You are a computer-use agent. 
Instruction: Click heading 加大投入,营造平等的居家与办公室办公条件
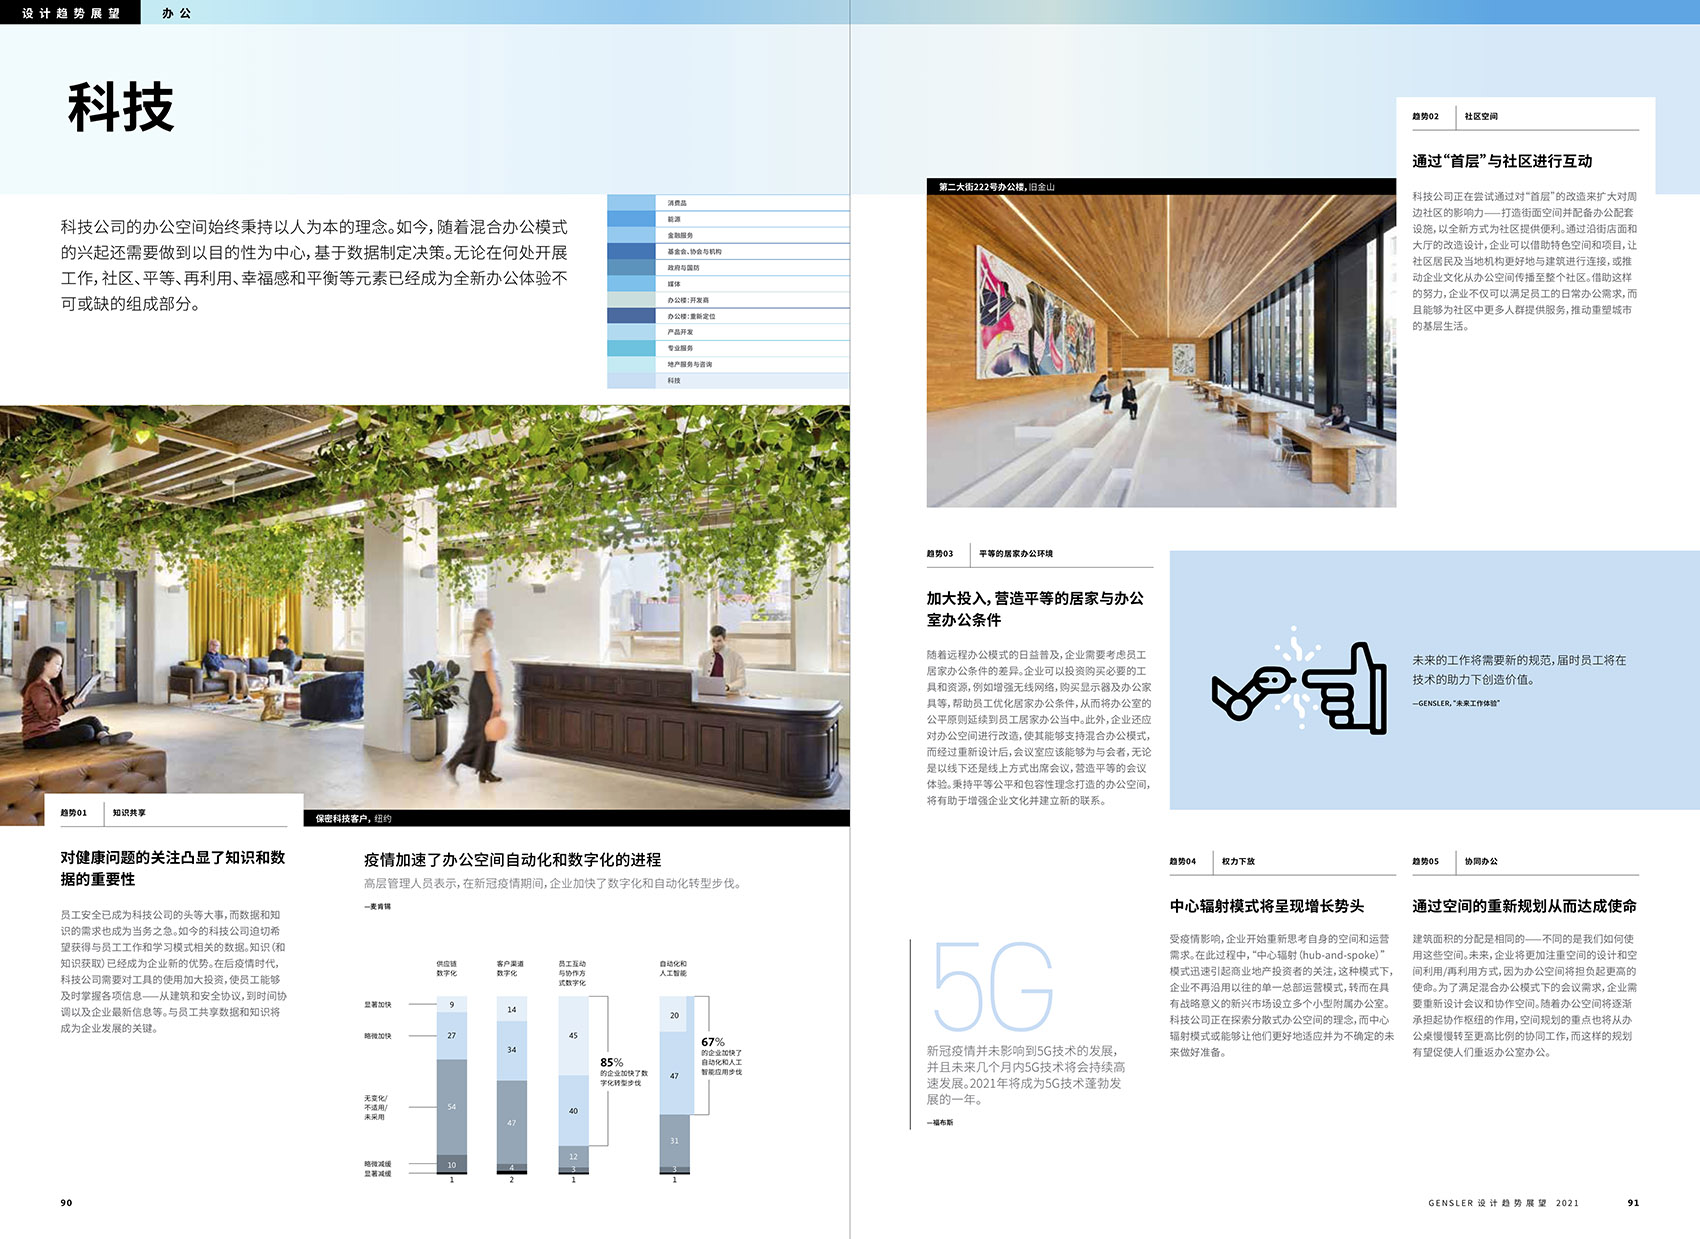click(x=1035, y=609)
